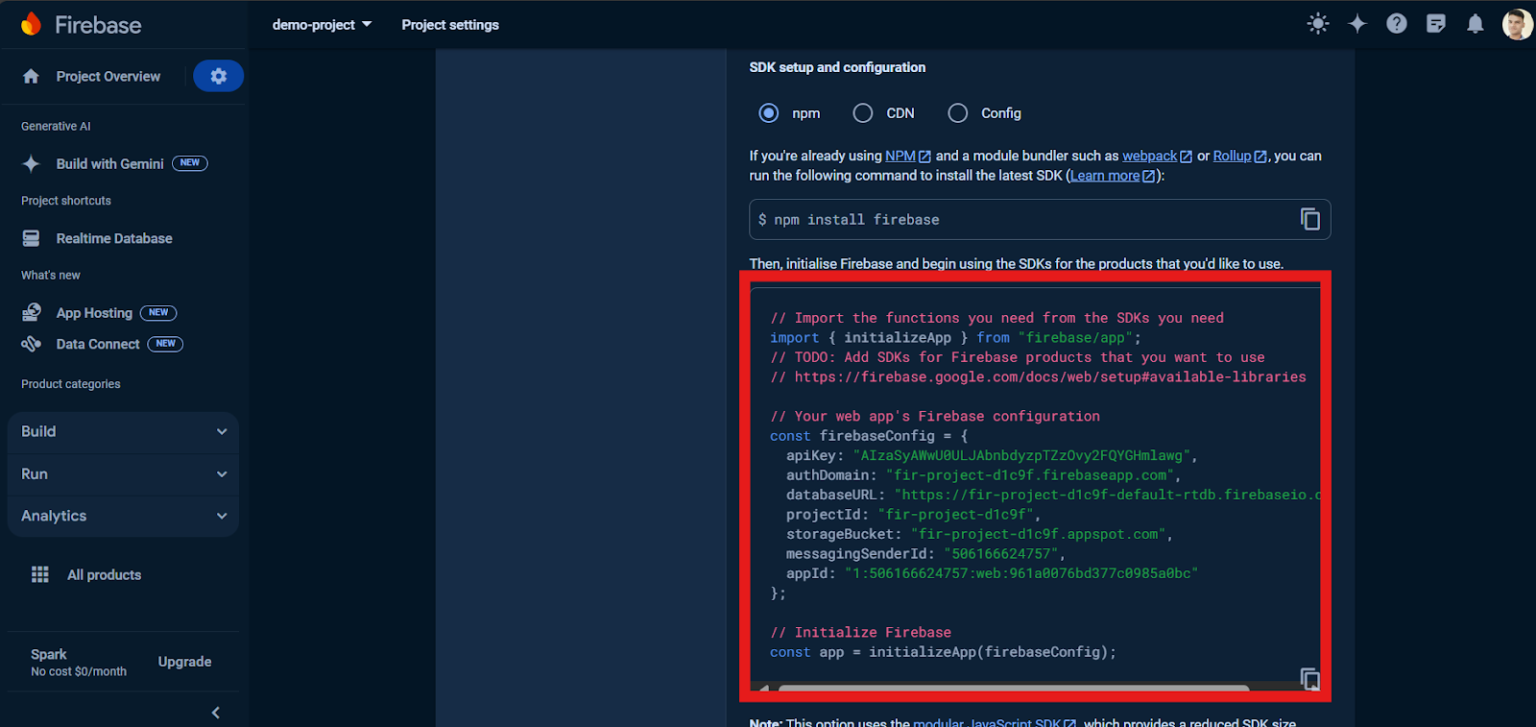Click the Upgrade plan link

(184, 661)
